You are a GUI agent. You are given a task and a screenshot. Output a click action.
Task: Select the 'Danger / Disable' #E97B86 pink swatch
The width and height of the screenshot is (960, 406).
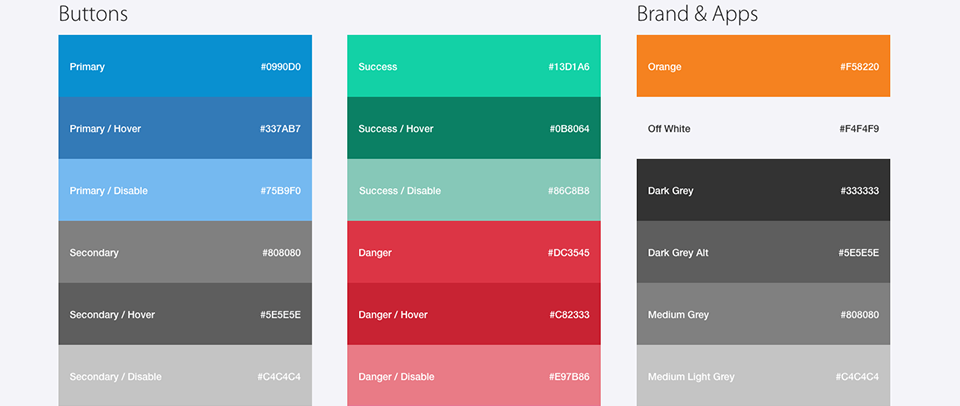pos(474,375)
